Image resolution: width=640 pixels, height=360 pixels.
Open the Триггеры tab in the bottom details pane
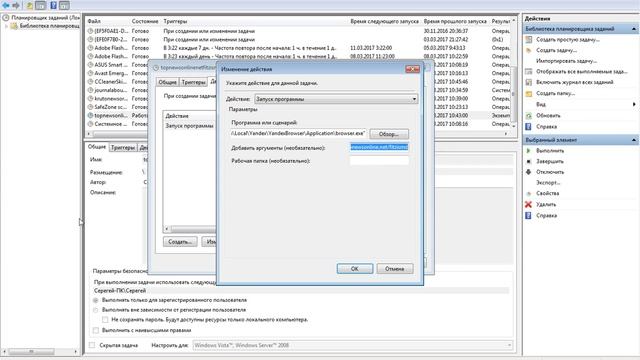[123, 147]
